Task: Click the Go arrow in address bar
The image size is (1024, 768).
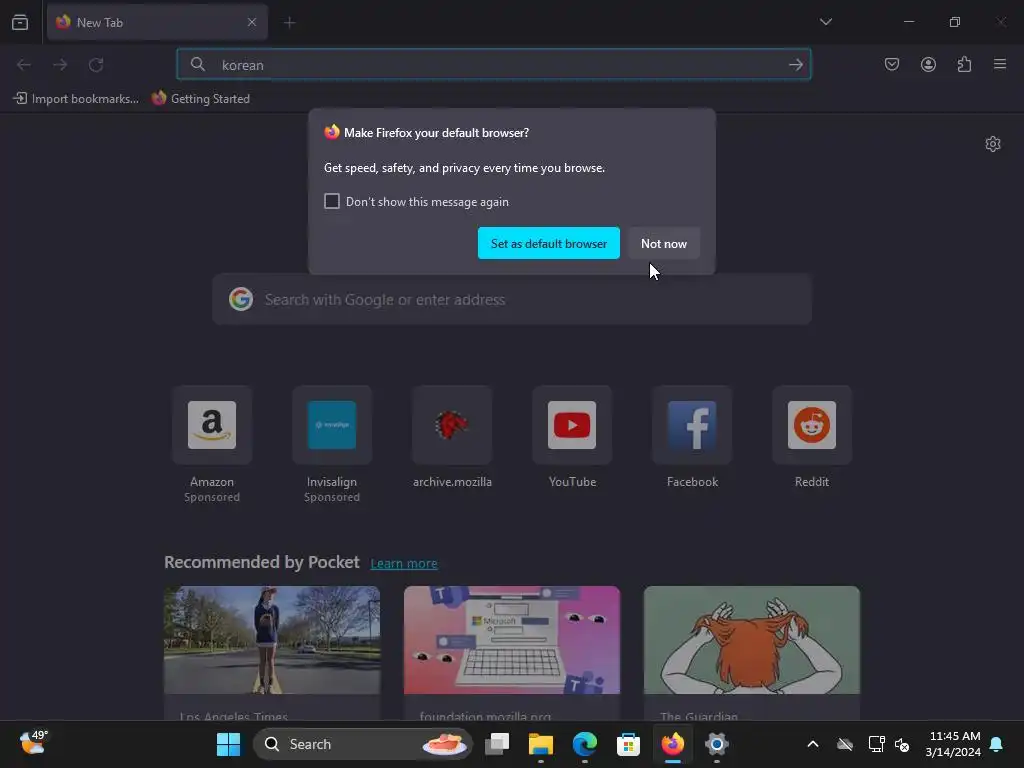Action: tap(795, 65)
